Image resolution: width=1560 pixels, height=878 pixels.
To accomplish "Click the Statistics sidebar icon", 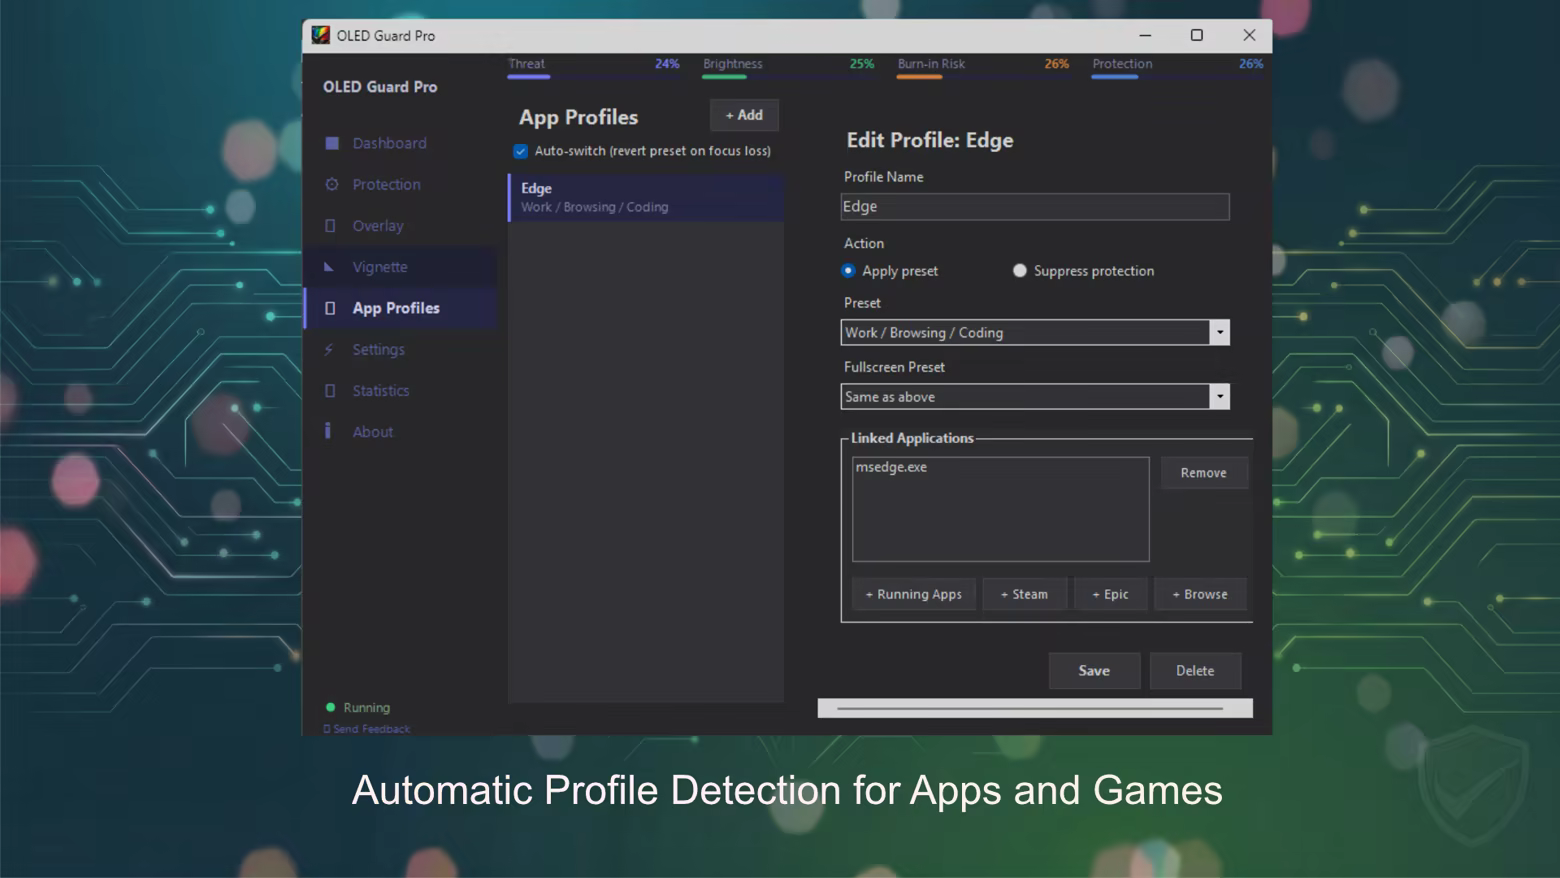I will [x=331, y=391].
